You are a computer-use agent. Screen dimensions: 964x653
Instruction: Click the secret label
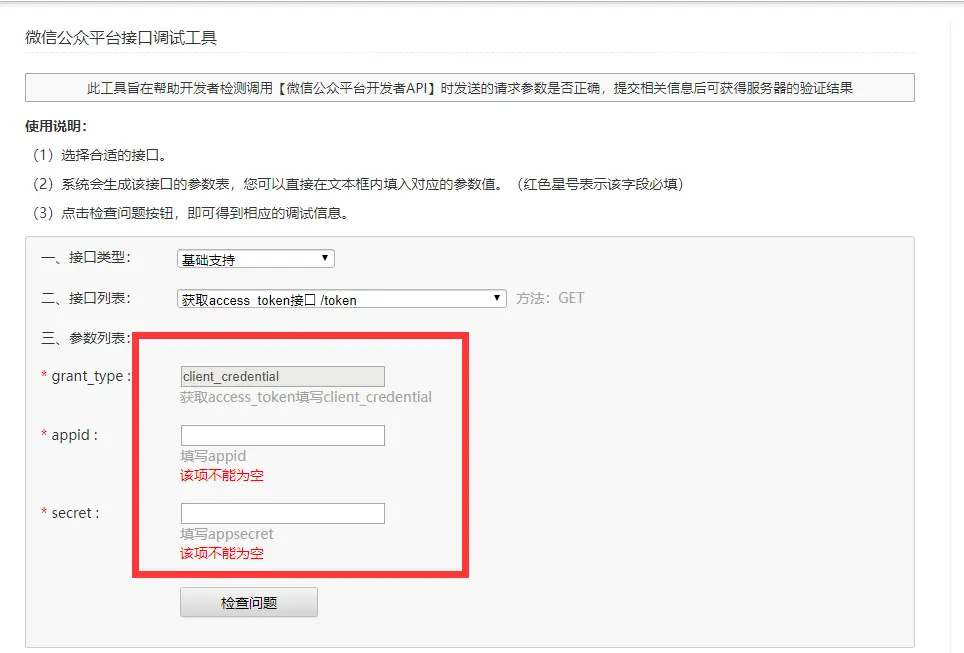pos(75,513)
